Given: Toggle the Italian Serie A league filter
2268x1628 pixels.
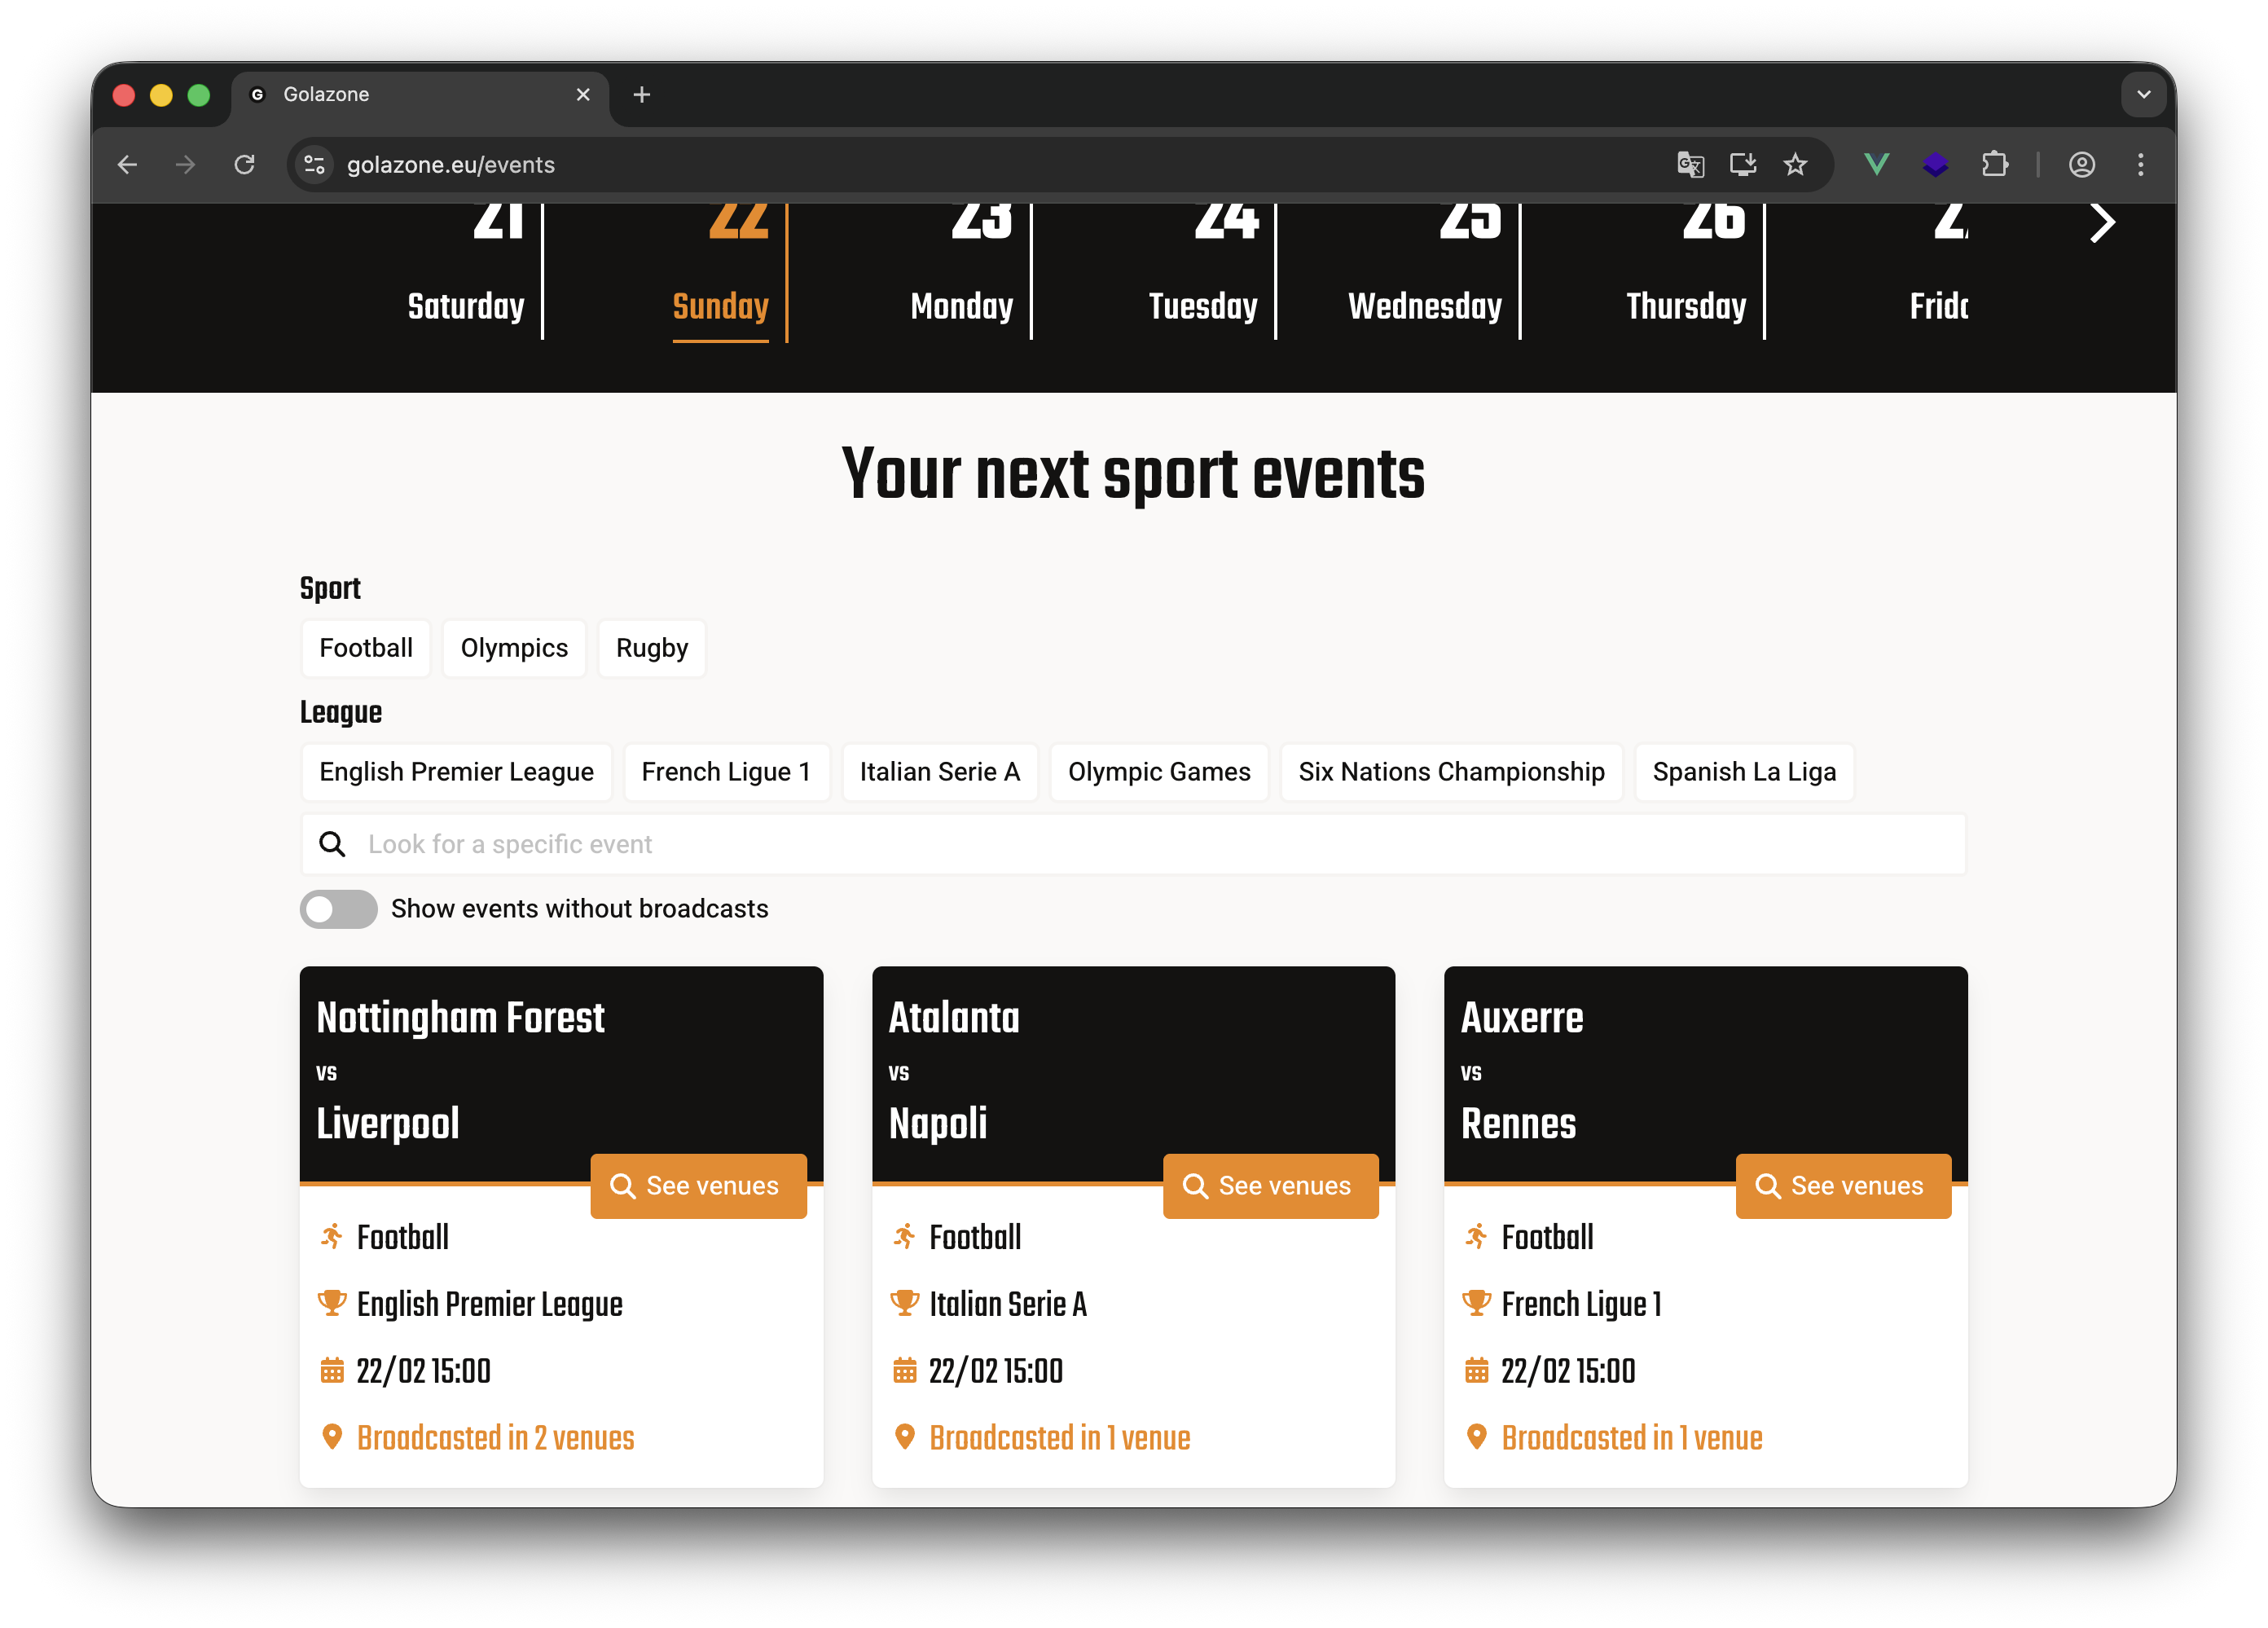Looking at the screenshot, I should (x=939, y=772).
